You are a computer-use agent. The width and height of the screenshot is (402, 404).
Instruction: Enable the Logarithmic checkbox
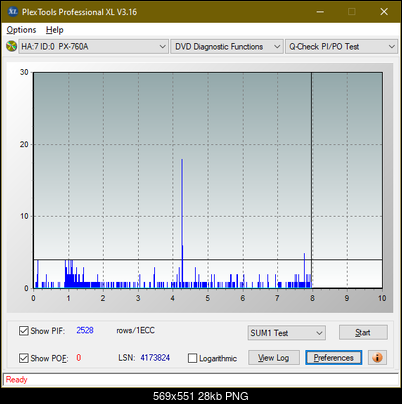pyautogui.click(x=192, y=358)
